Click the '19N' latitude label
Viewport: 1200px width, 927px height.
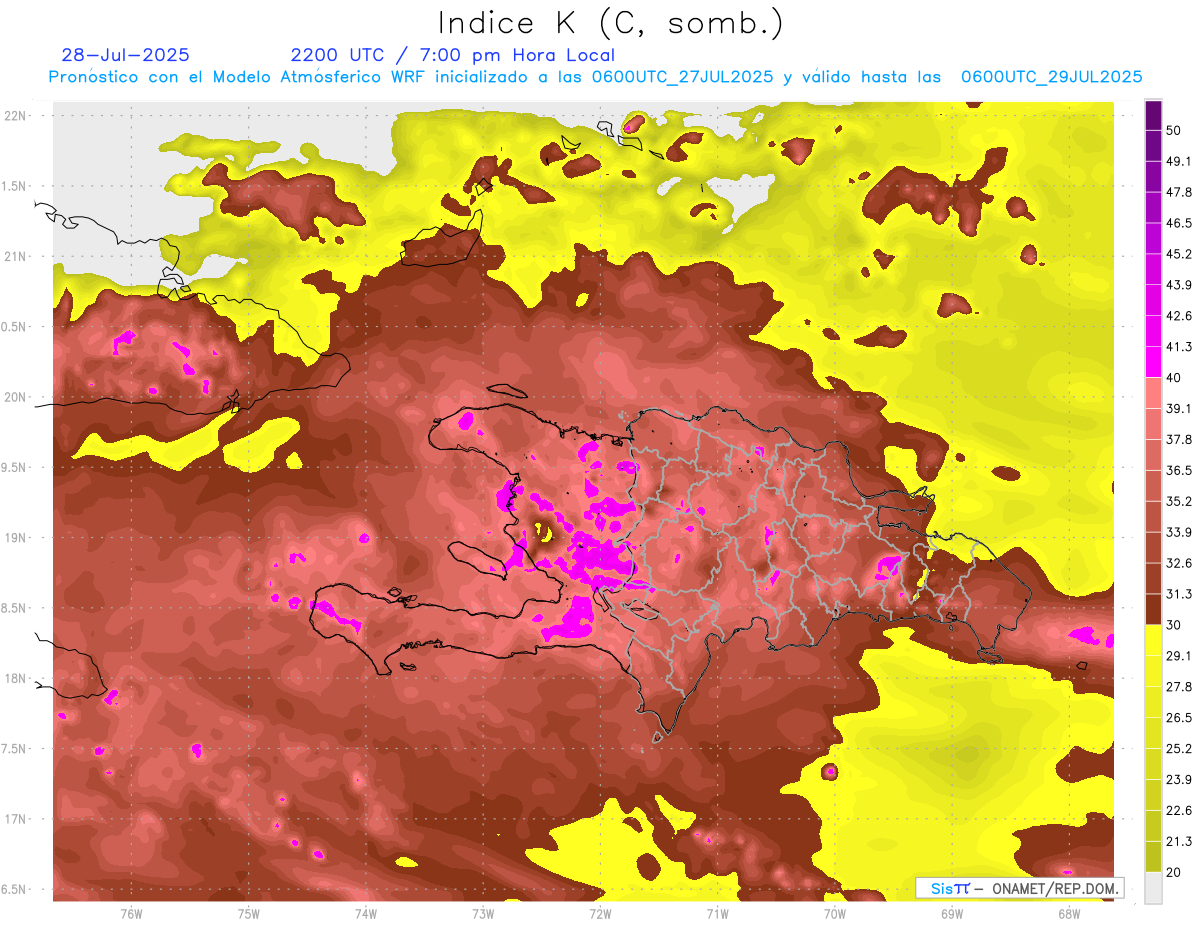16,538
